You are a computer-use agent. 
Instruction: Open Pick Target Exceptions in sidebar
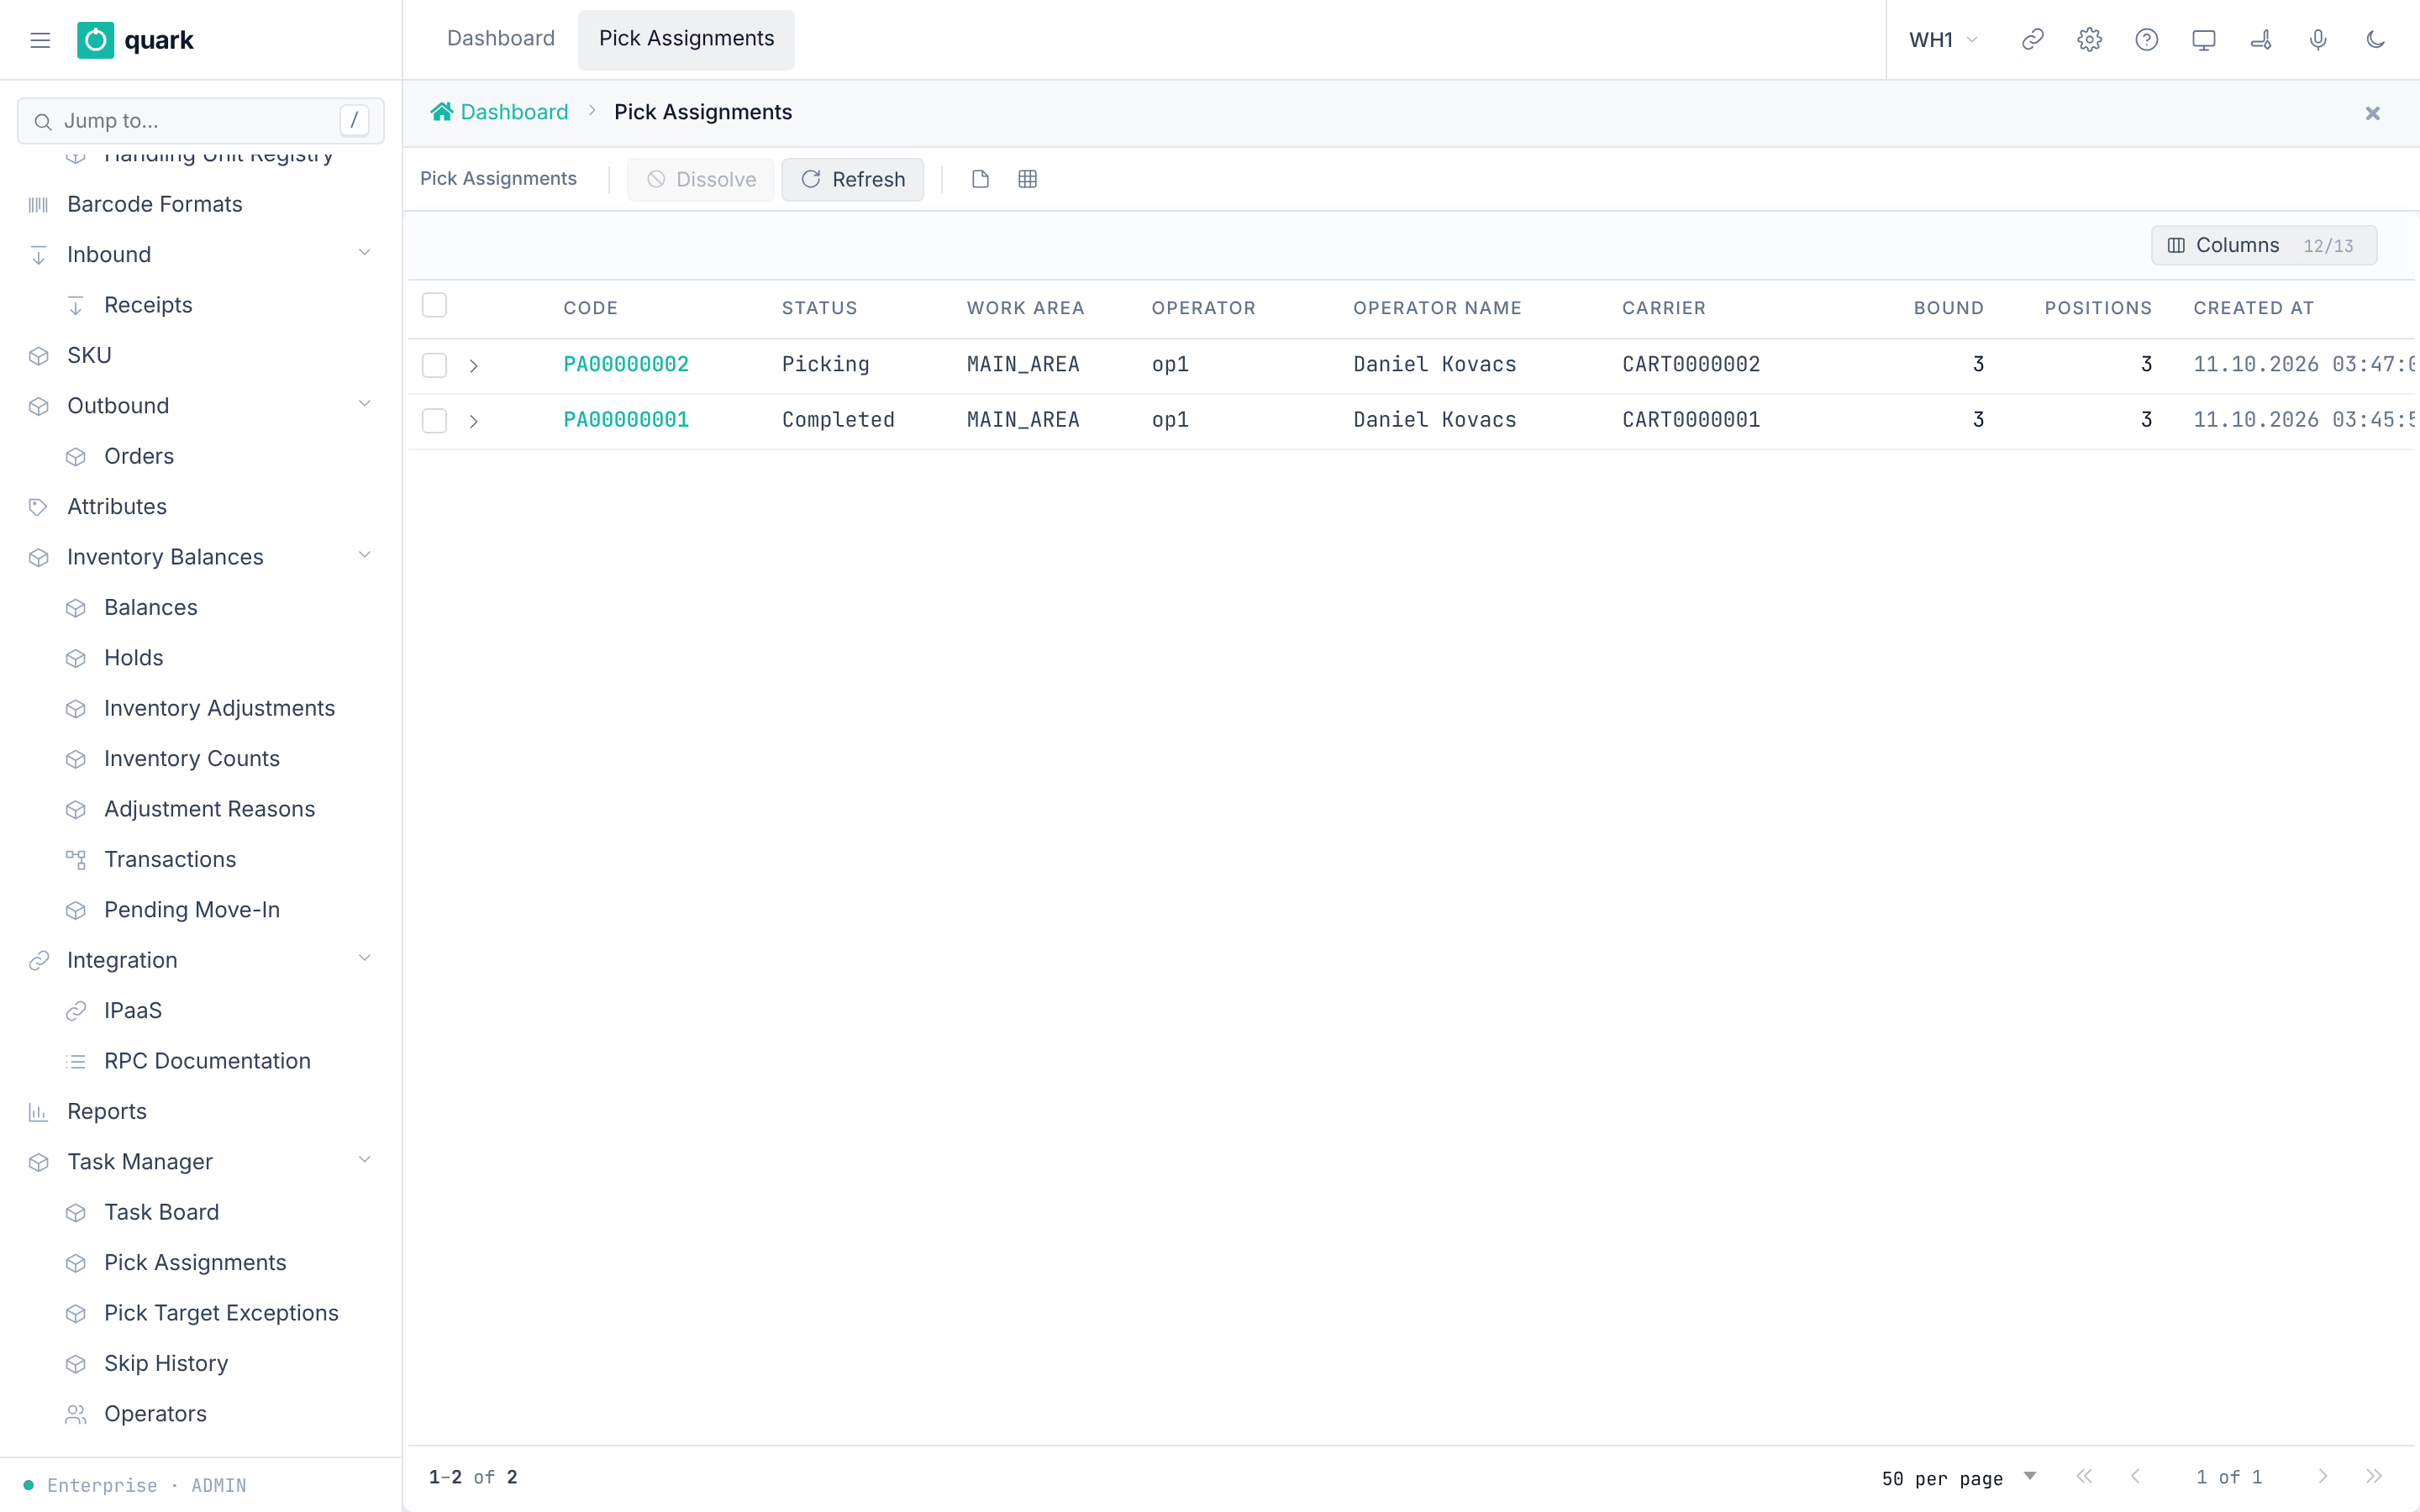pyautogui.click(x=221, y=1313)
